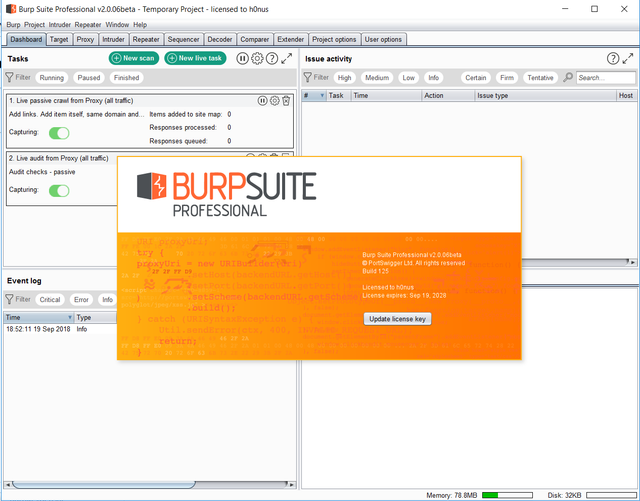
Task: Click Action column header in issues
Action: click(x=448, y=96)
